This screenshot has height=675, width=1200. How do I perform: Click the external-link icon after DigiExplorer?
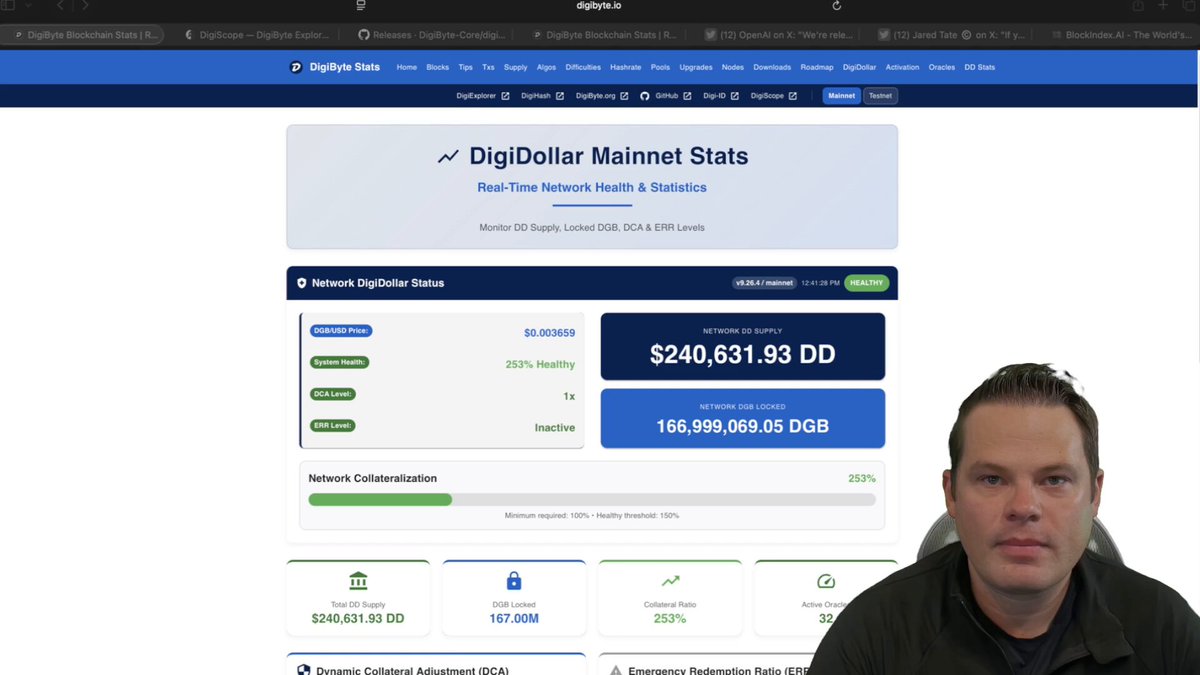(505, 96)
